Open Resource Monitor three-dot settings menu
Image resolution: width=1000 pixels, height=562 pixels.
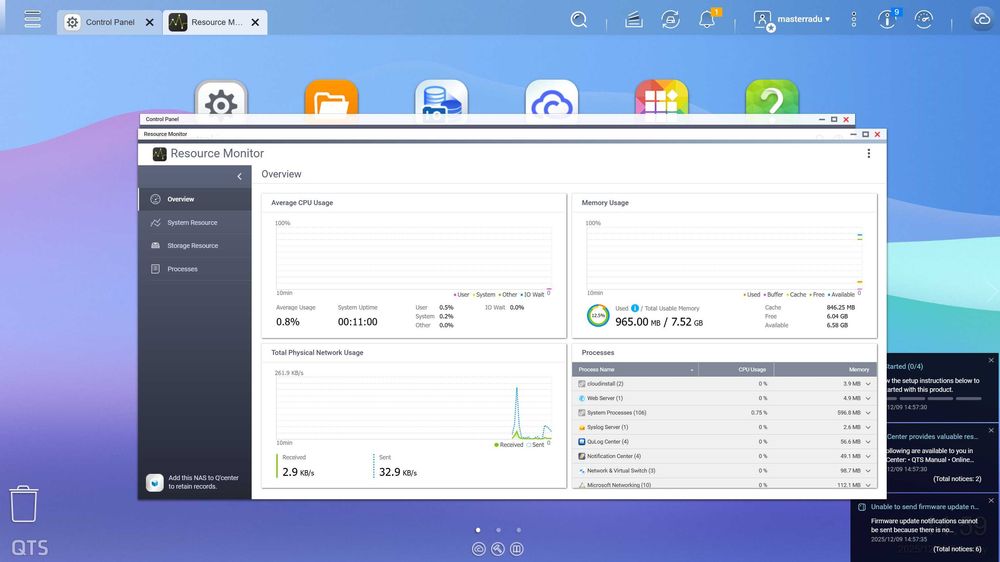(869, 153)
